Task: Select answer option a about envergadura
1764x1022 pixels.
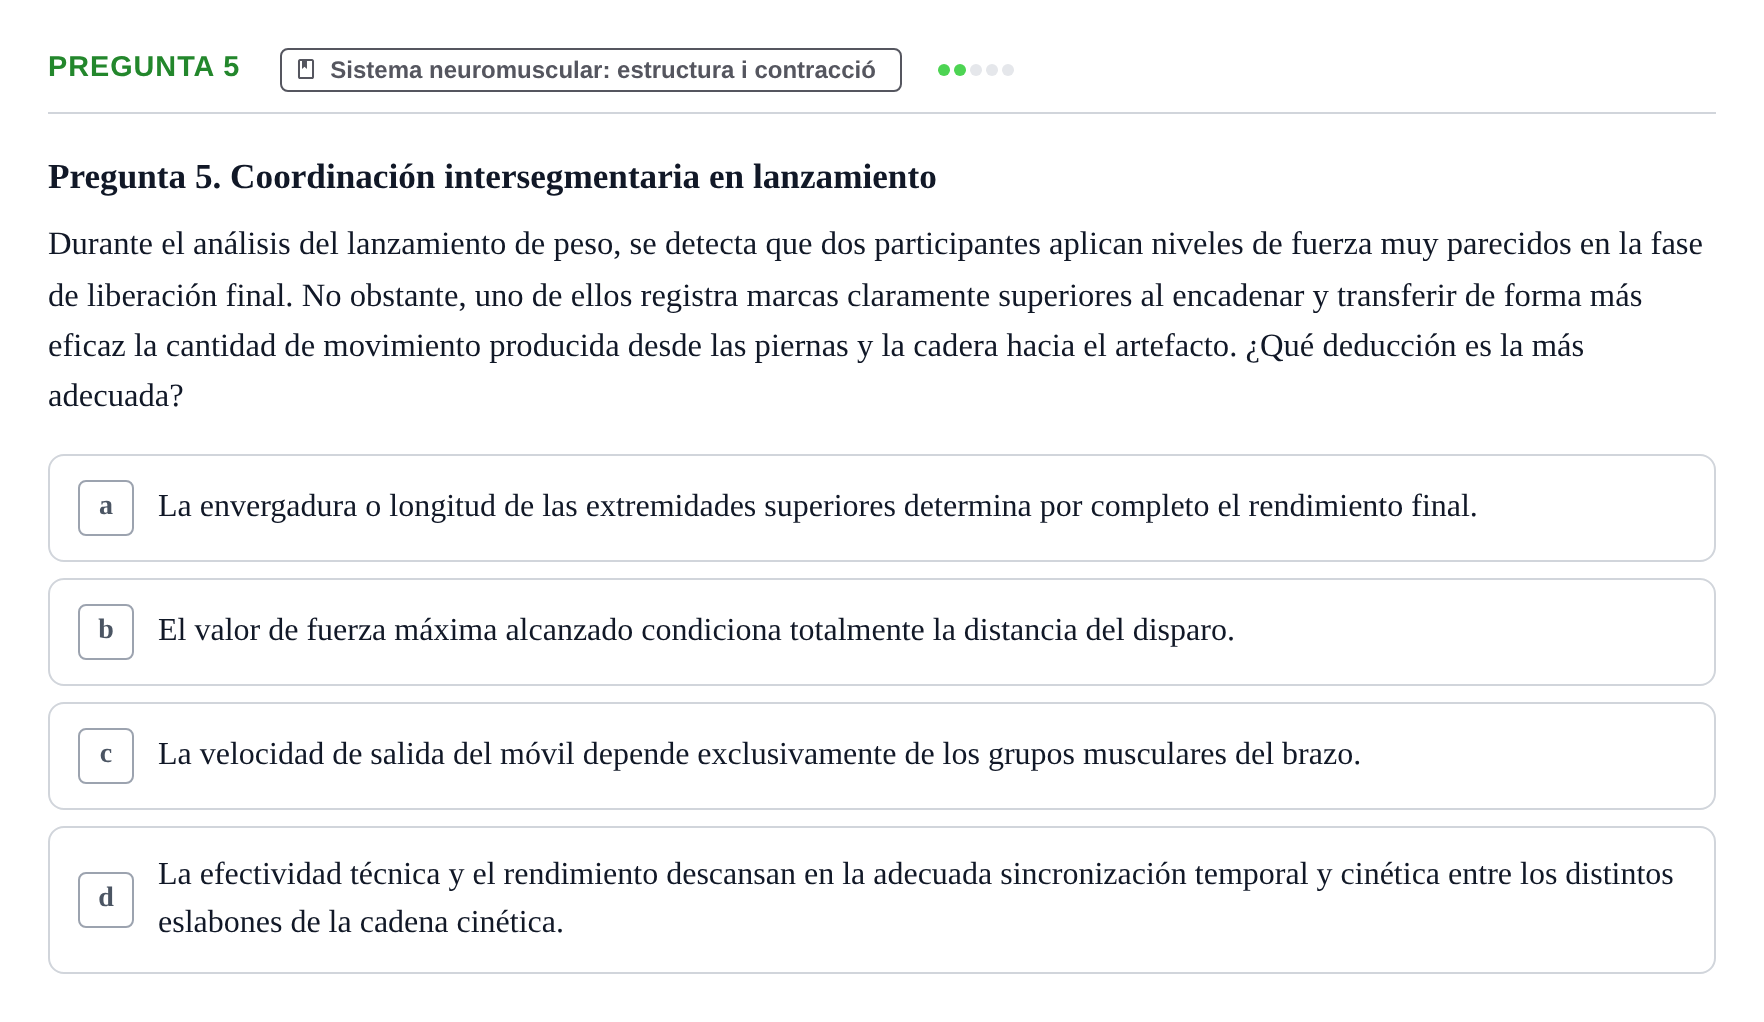Action: pyautogui.click(x=882, y=508)
